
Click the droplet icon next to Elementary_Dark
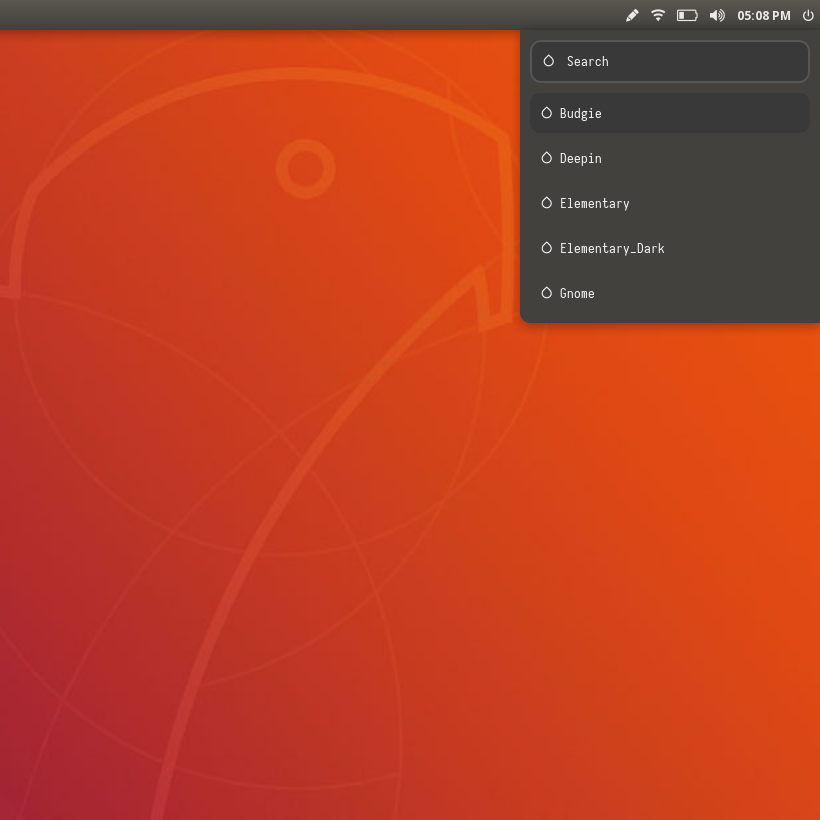pos(546,248)
